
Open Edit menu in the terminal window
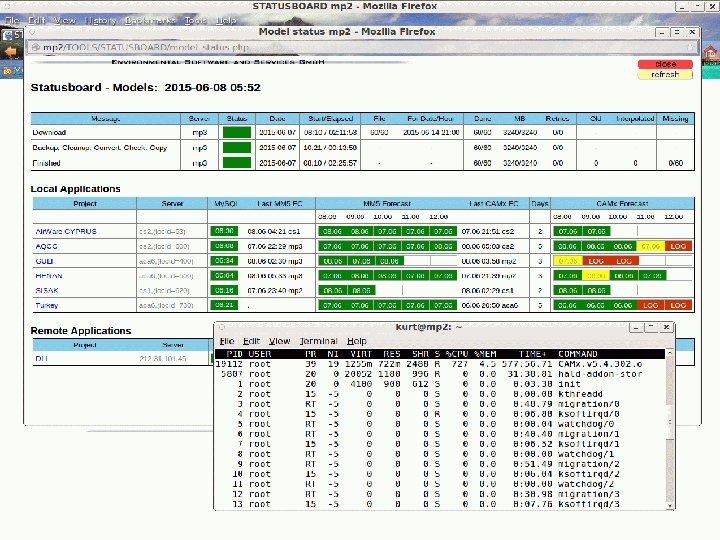click(251, 341)
